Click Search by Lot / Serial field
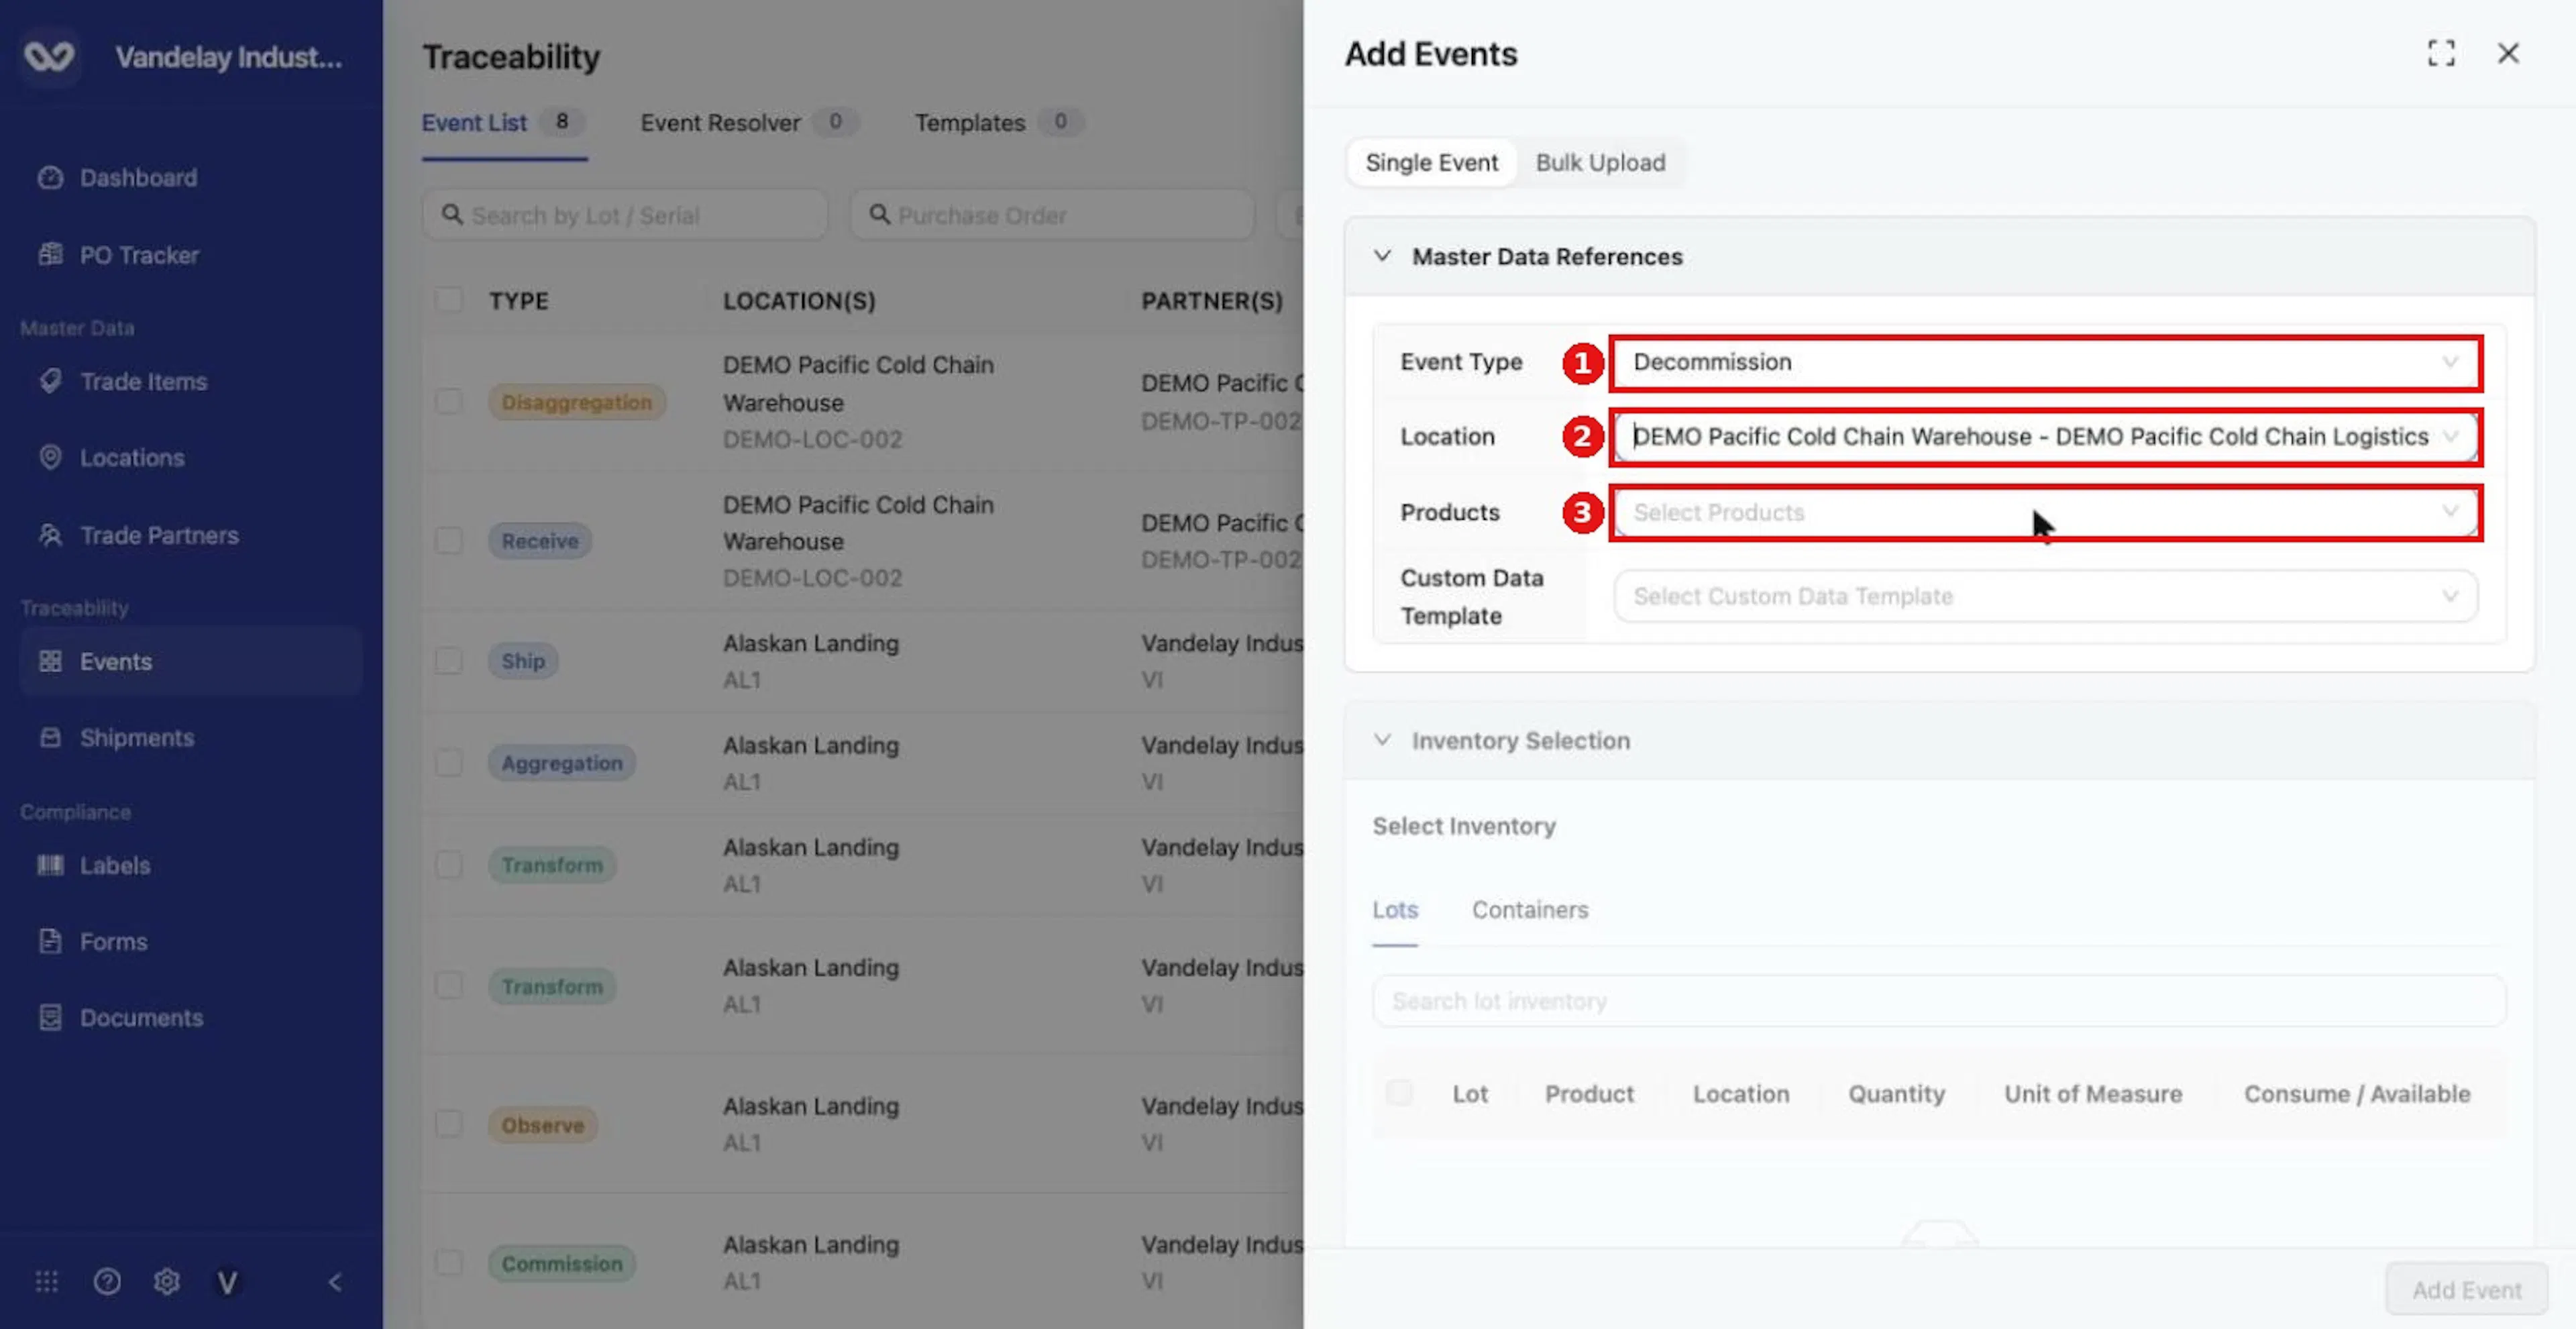This screenshot has height=1329, width=2576. (625, 215)
